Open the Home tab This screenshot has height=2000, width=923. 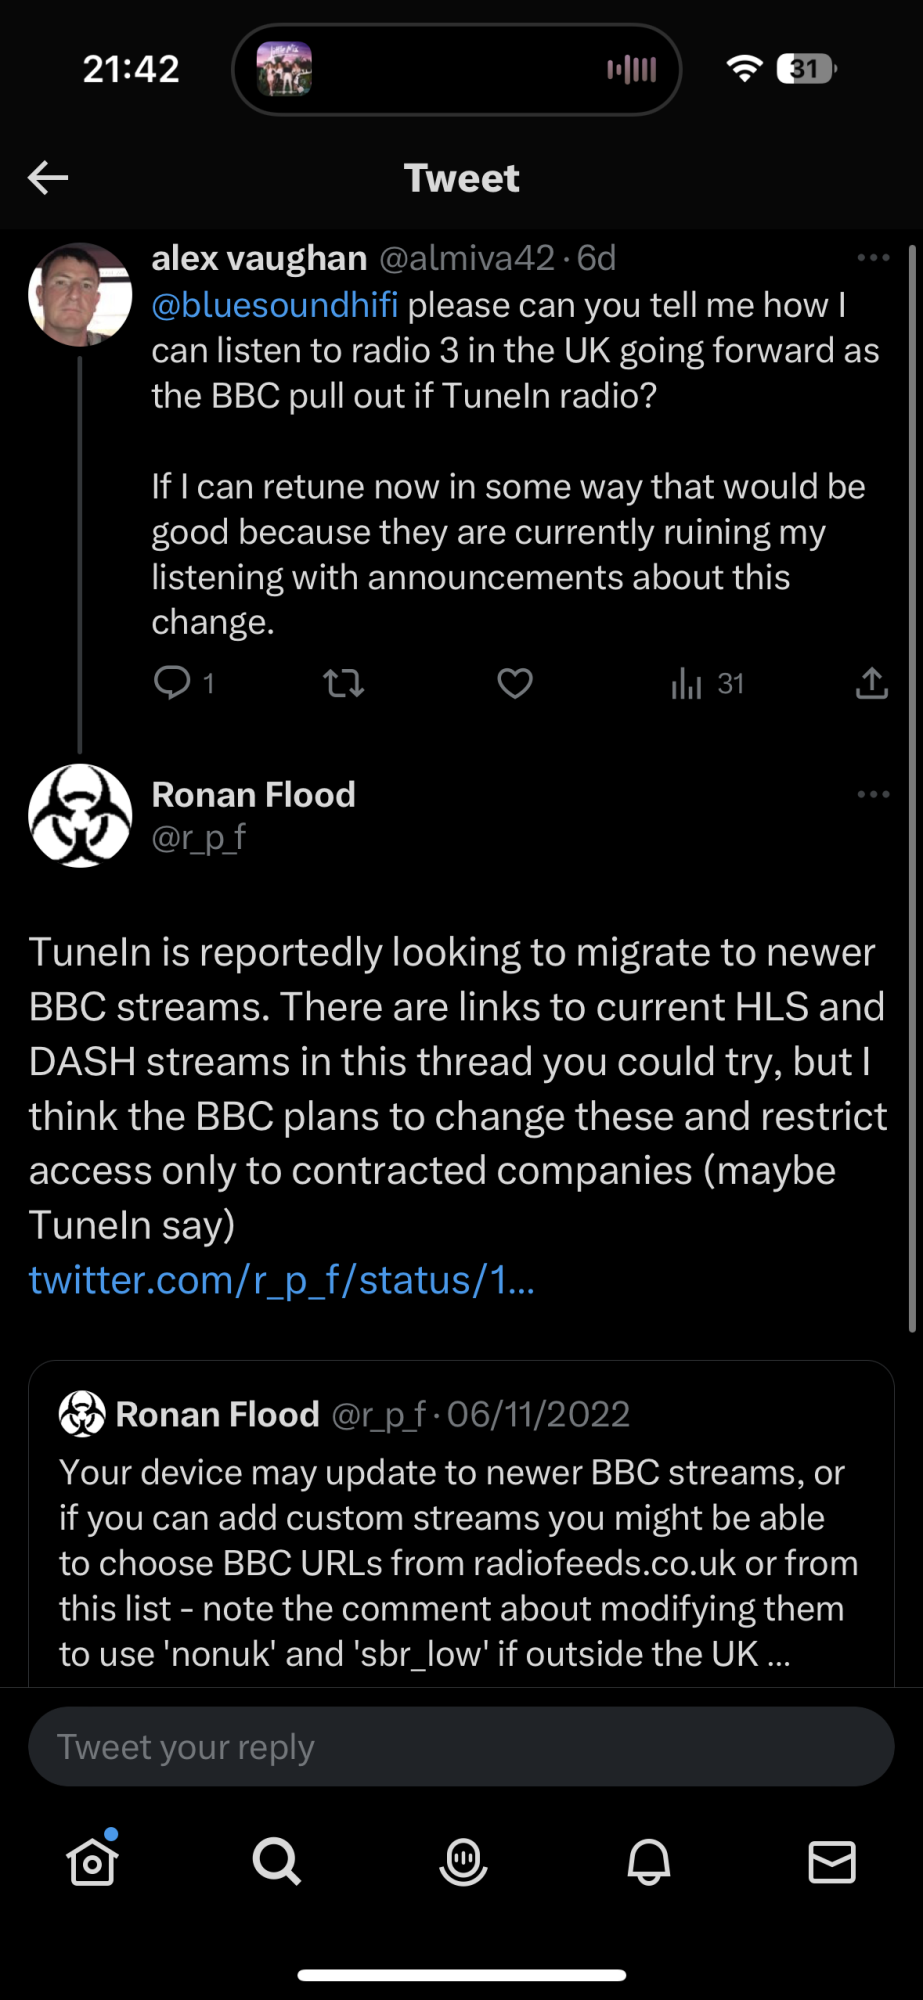point(93,1862)
